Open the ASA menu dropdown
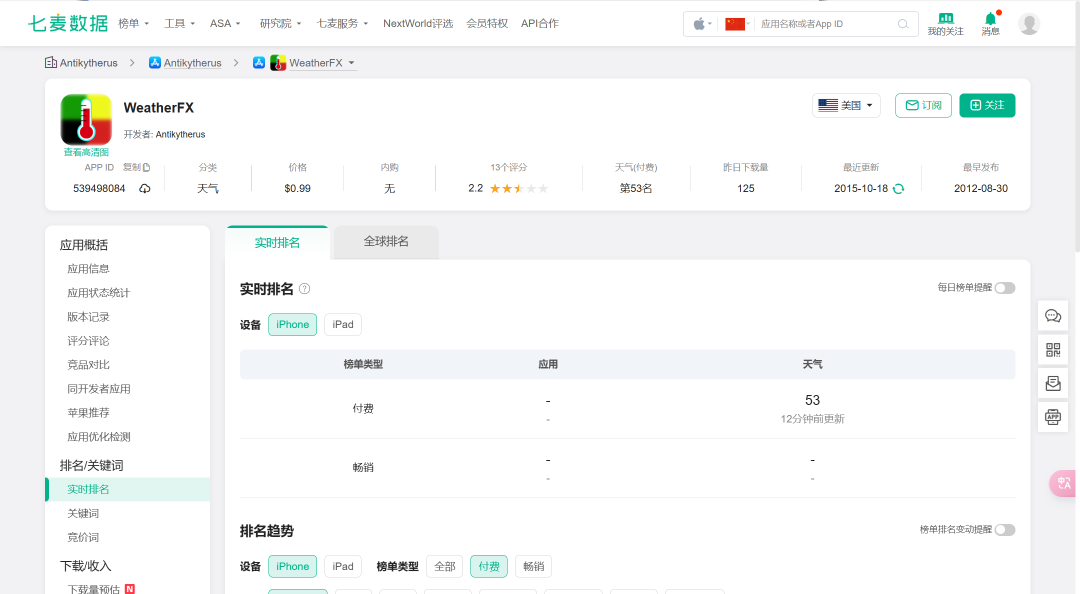The height and width of the screenshot is (594, 1080). [225, 23]
